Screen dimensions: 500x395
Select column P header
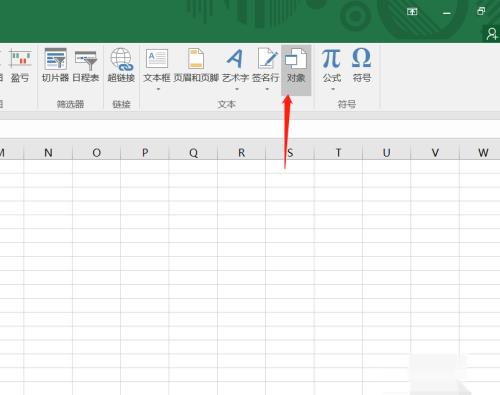point(145,153)
